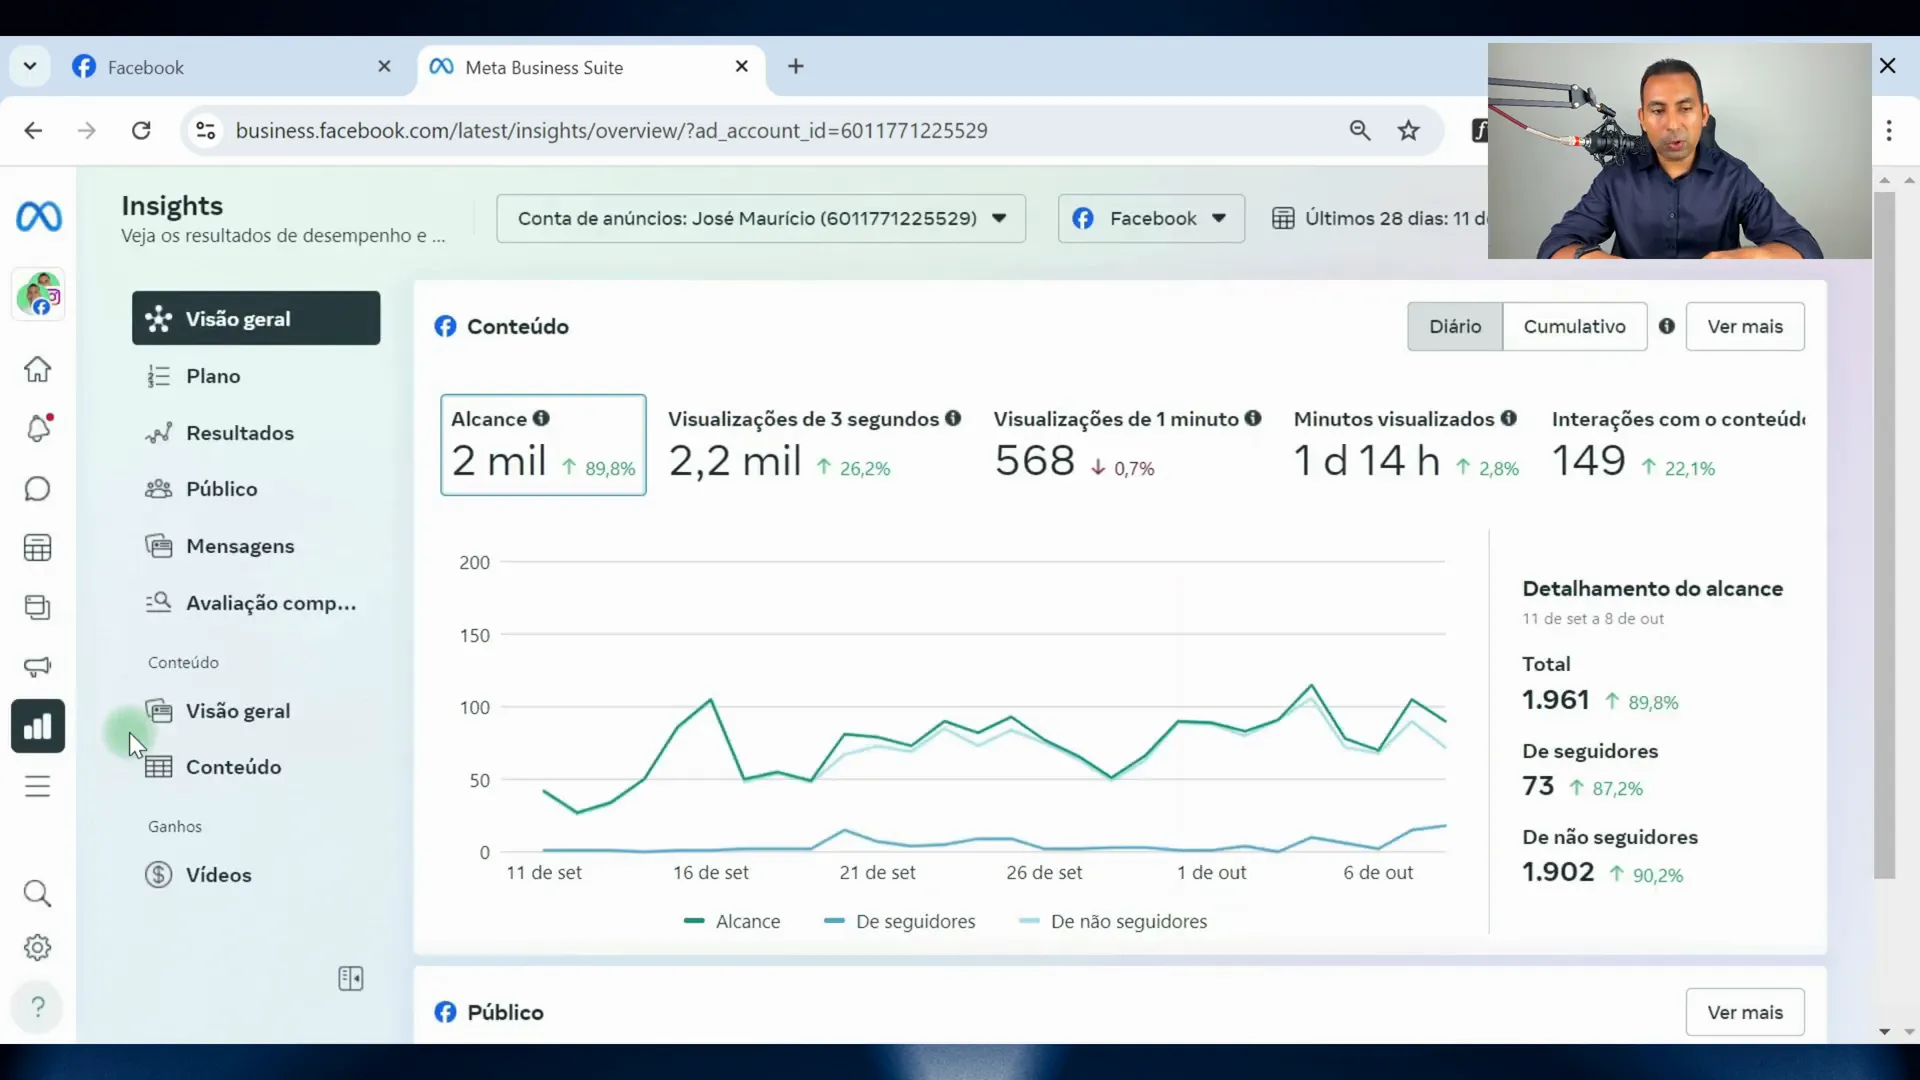Click info icon beside Visualizações de 3 segundos
Screen dimensions: 1920x1080
pos(953,418)
